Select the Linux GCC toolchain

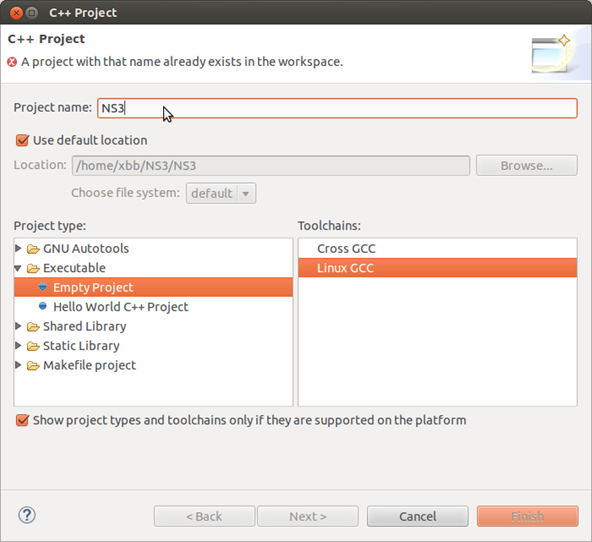438,268
